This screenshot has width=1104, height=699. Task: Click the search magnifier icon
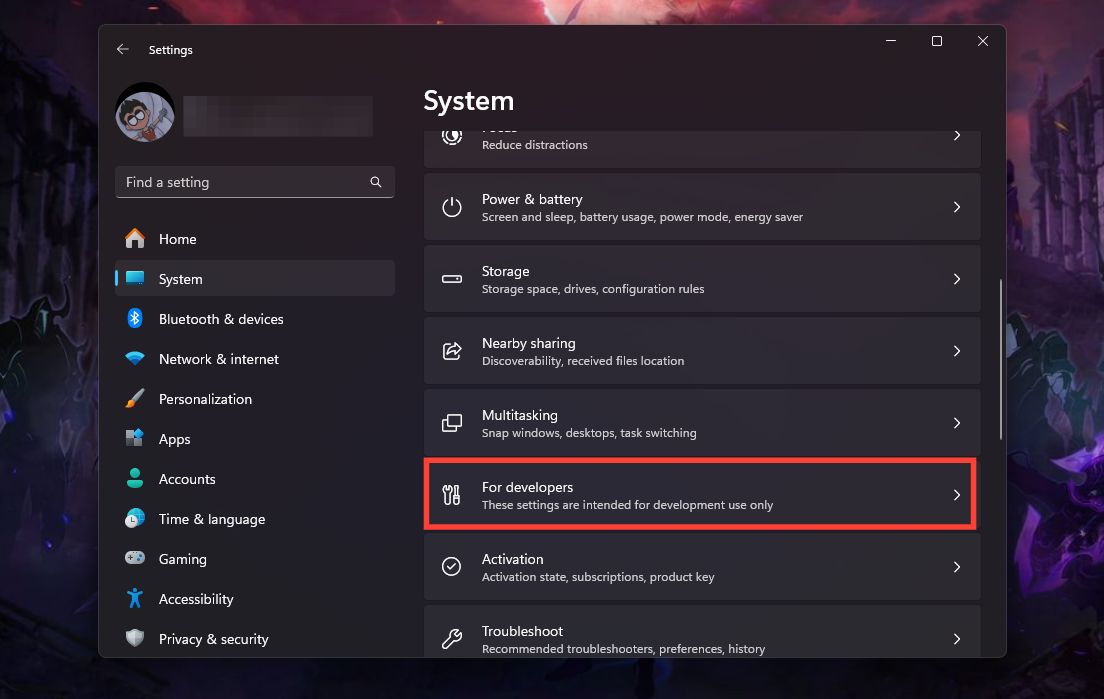pyautogui.click(x=376, y=182)
